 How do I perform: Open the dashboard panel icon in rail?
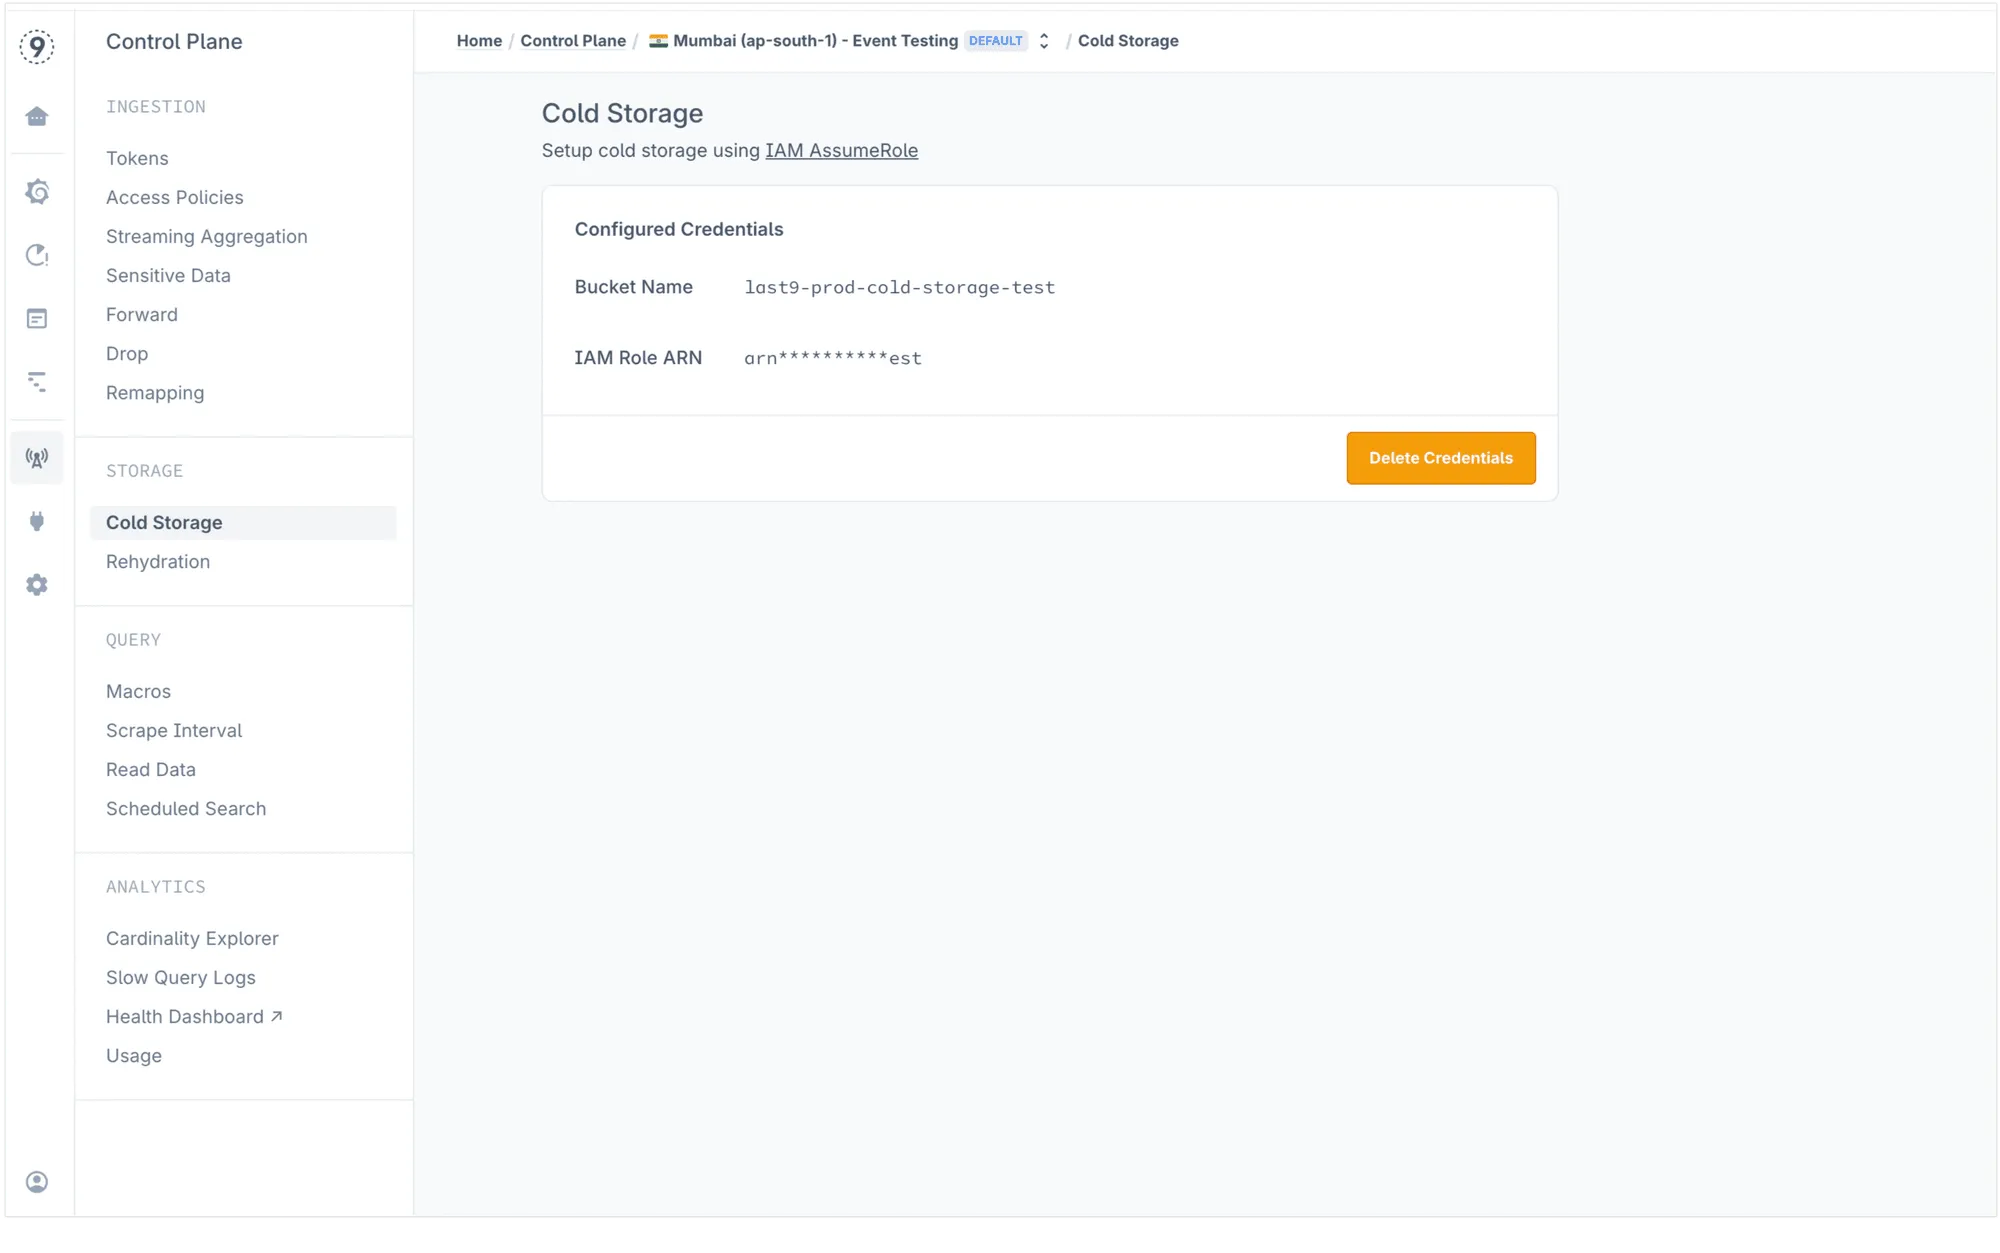[37, 319]
